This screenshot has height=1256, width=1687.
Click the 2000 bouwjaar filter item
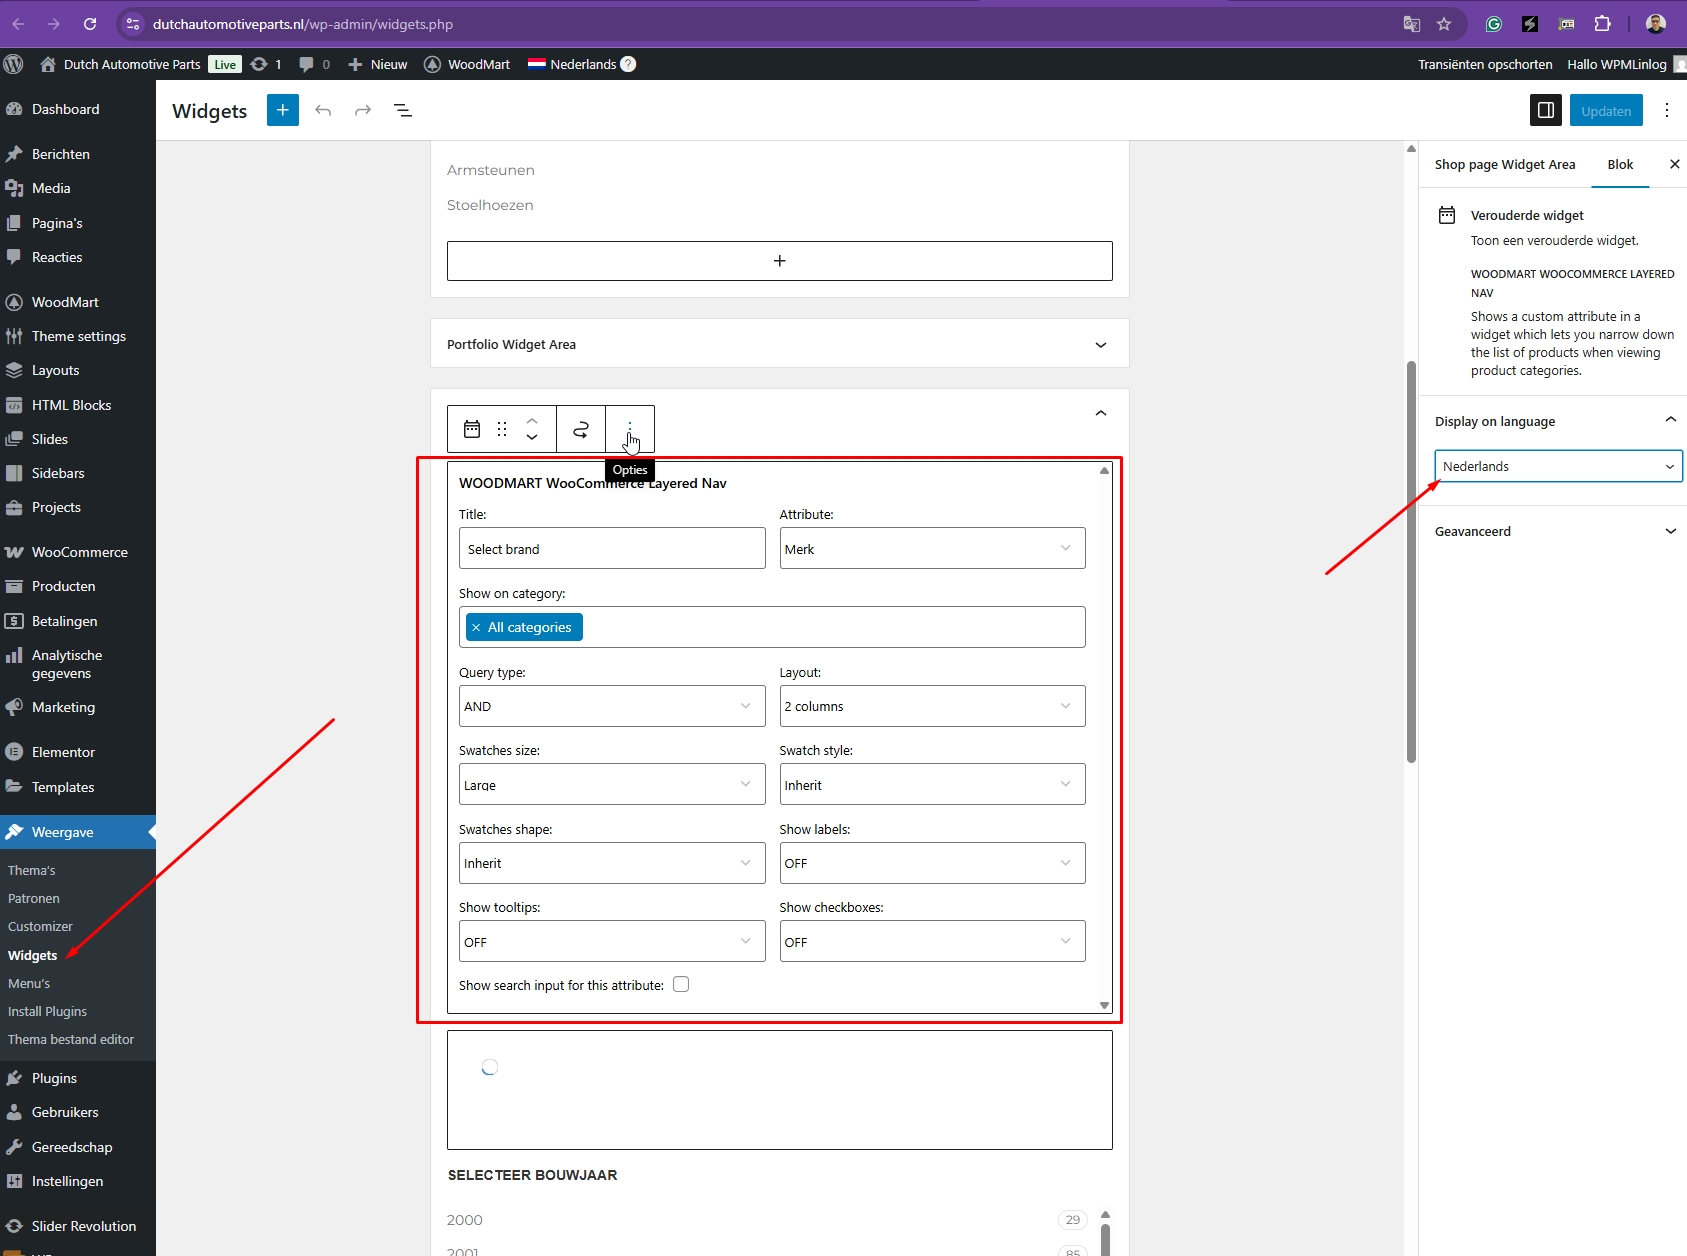click(465, 1219)
